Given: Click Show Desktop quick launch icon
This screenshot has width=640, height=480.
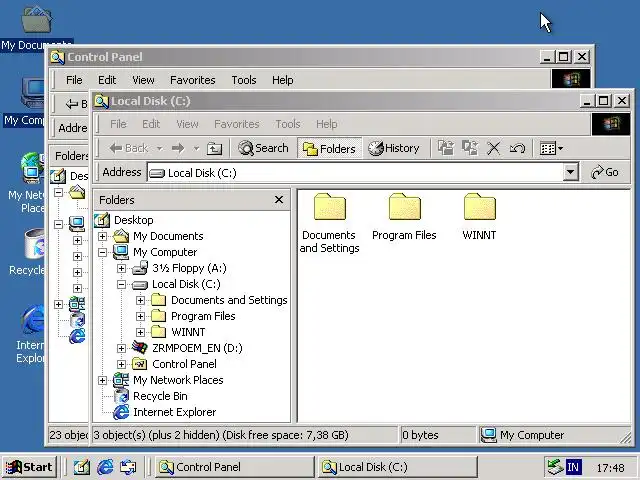Looking at the screenshot, I should pyautogui.click(x=82, y=467).
